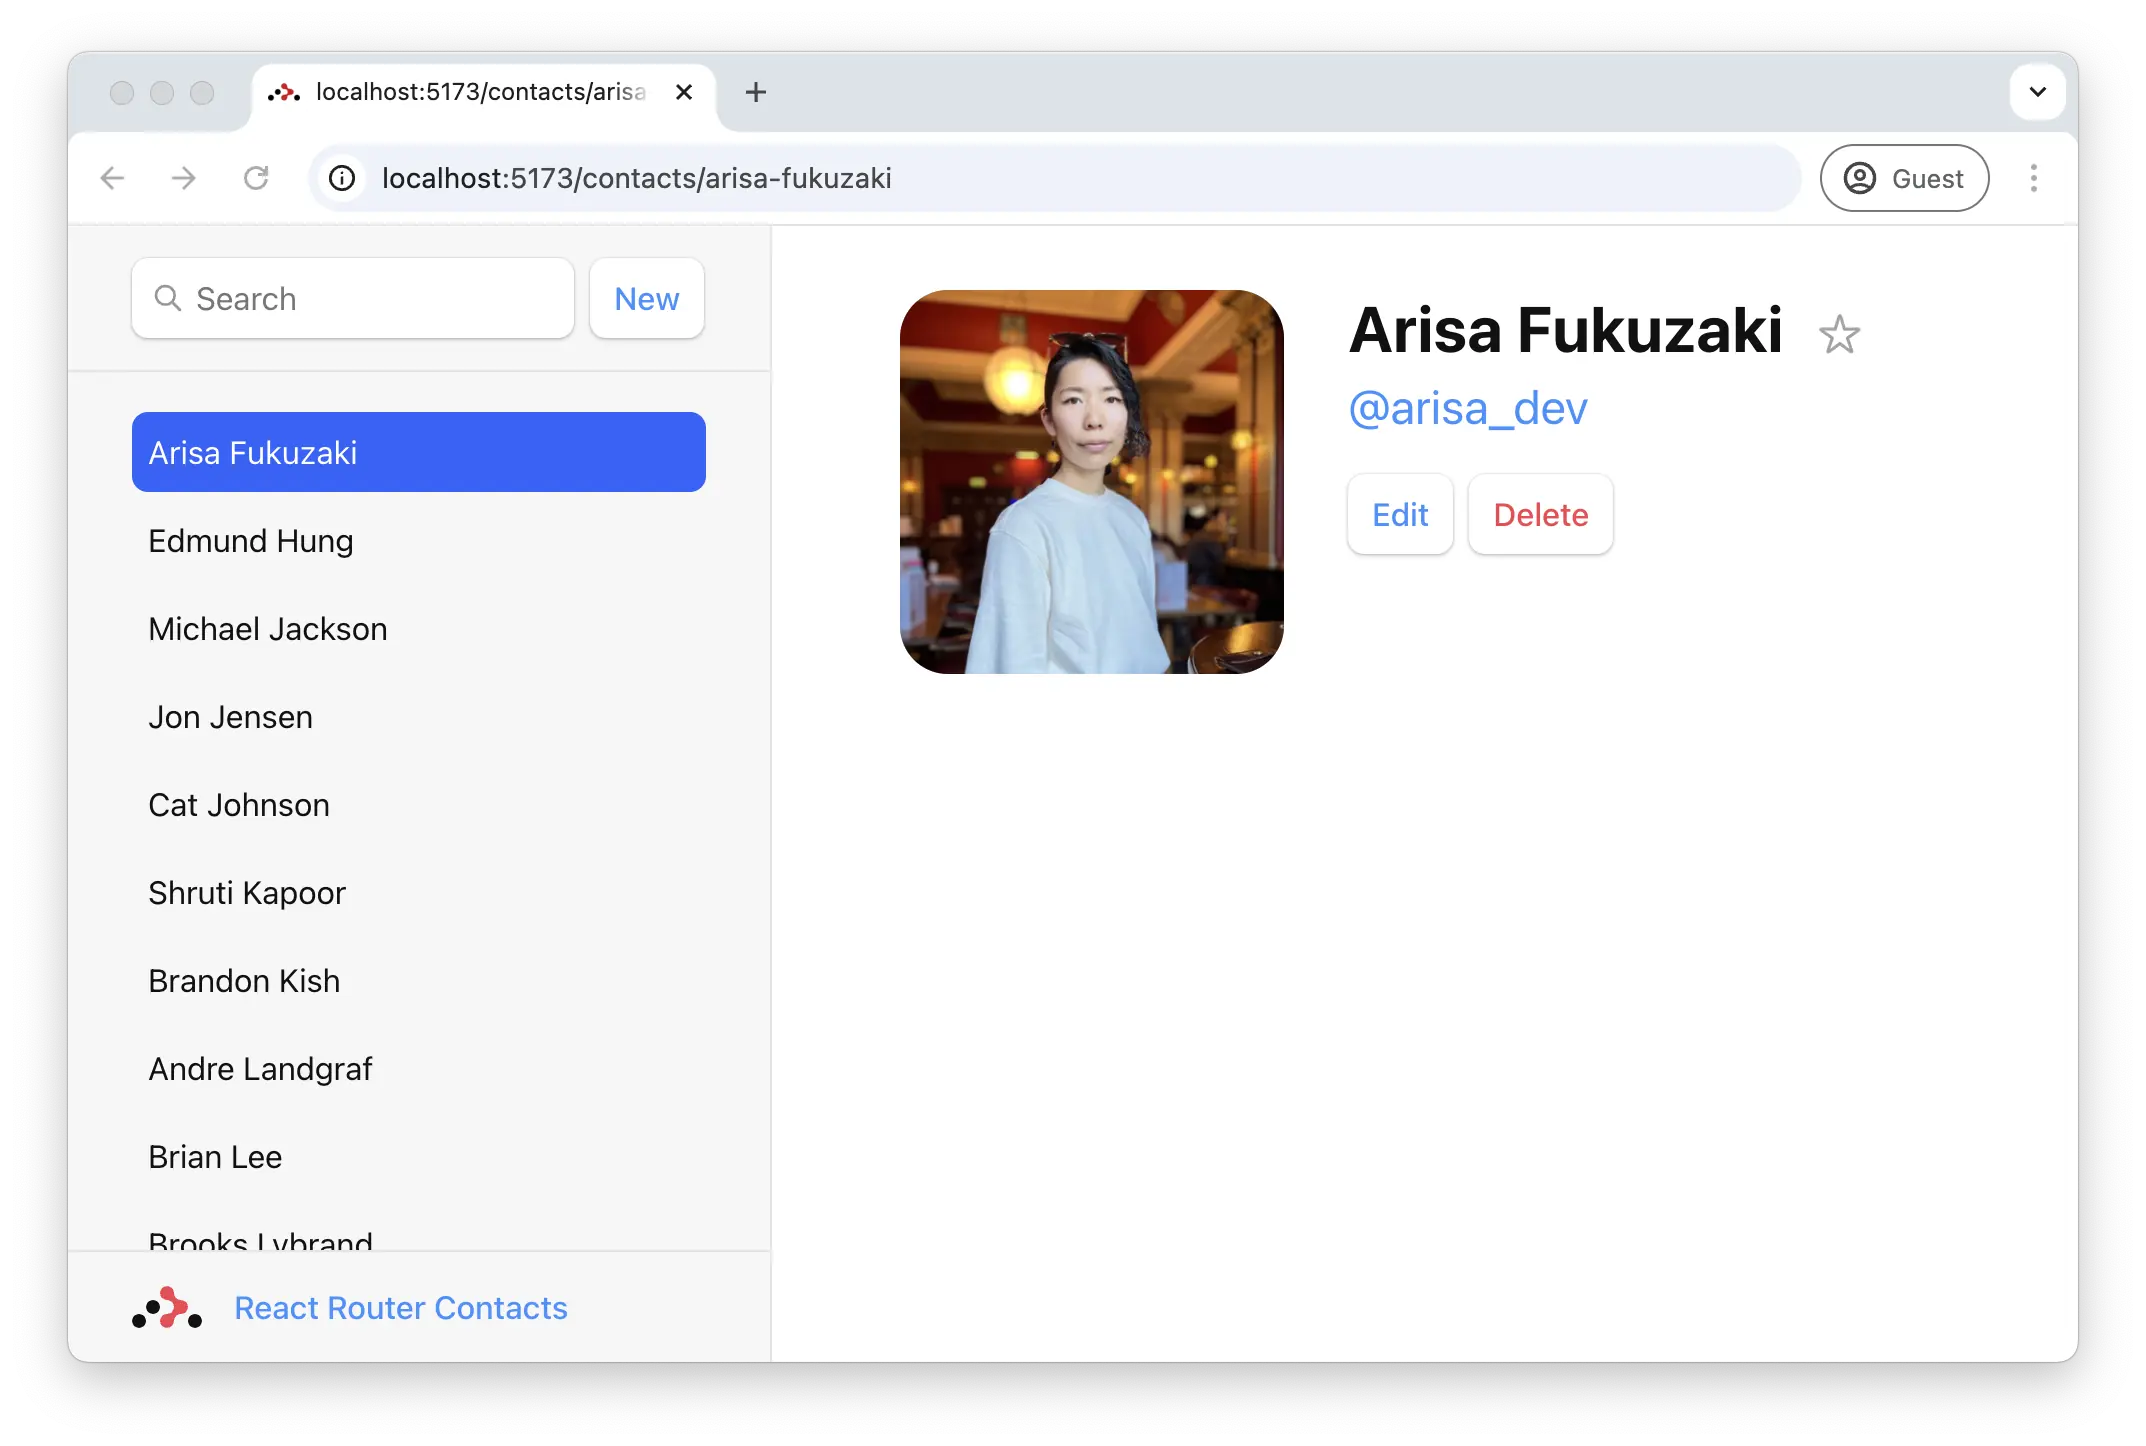Select the localhost:5173/contacts tab

pos(484,96)
